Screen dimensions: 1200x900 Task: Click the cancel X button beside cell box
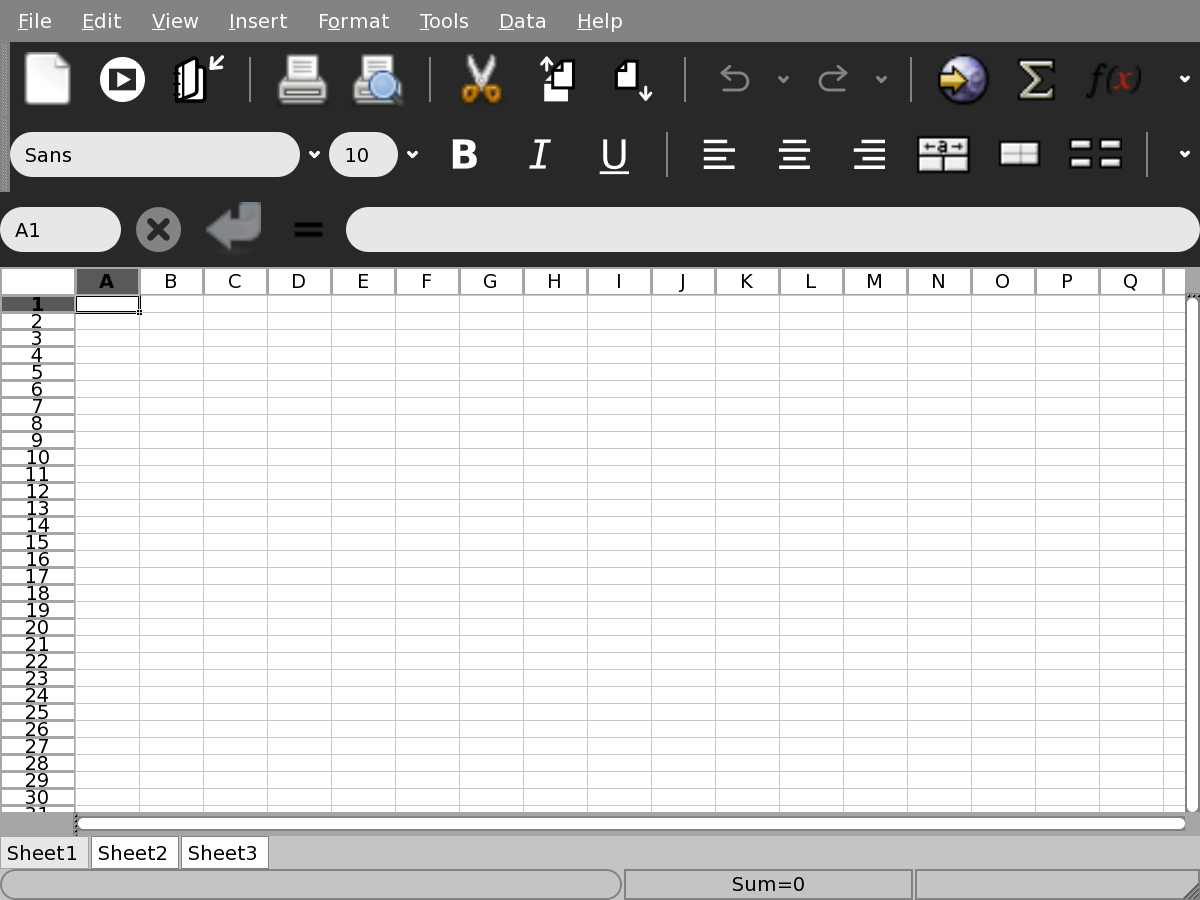click(x=158, y=230)
